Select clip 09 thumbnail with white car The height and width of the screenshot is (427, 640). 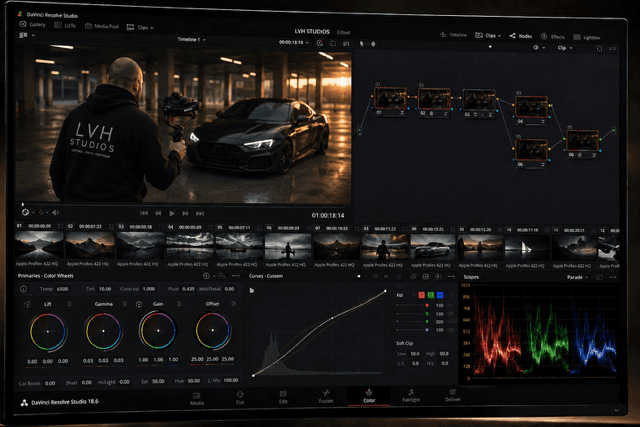[x=433, y=247]
